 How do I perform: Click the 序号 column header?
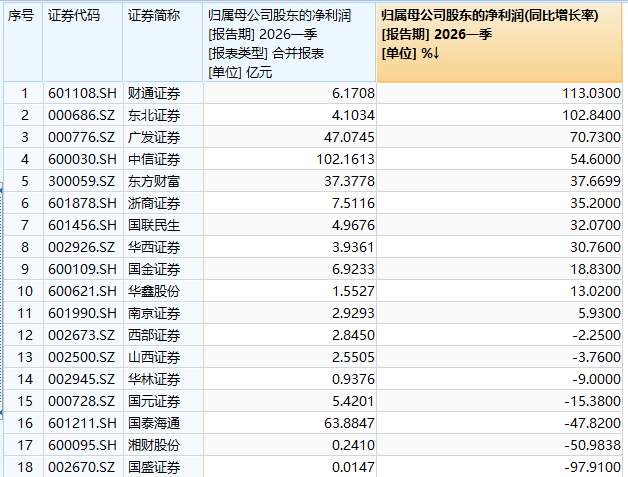(23, 42)
